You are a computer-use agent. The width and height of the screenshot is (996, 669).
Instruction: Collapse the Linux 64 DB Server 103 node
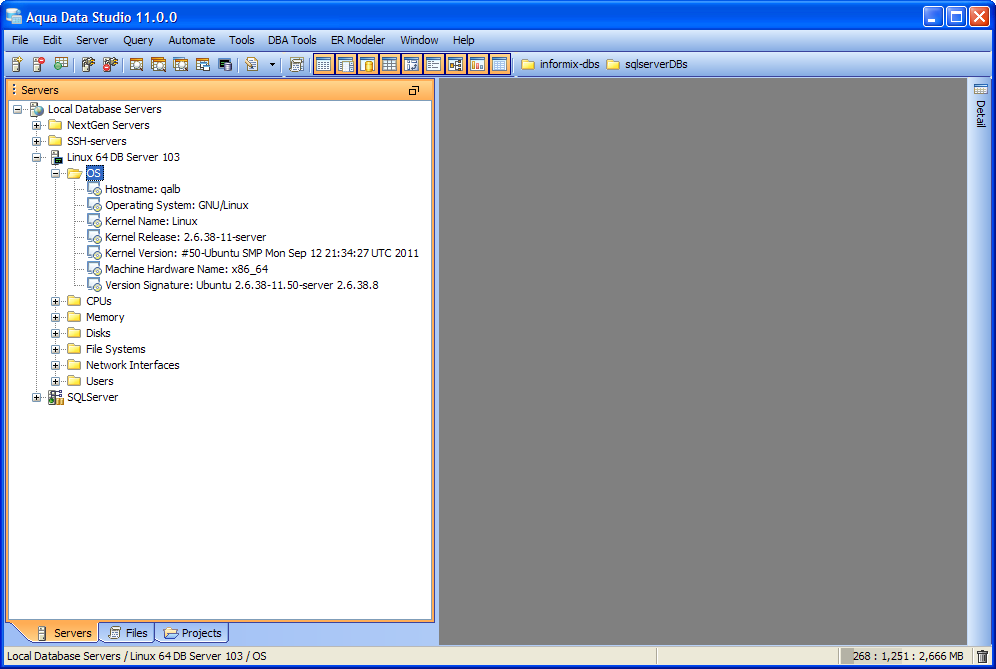37,157
